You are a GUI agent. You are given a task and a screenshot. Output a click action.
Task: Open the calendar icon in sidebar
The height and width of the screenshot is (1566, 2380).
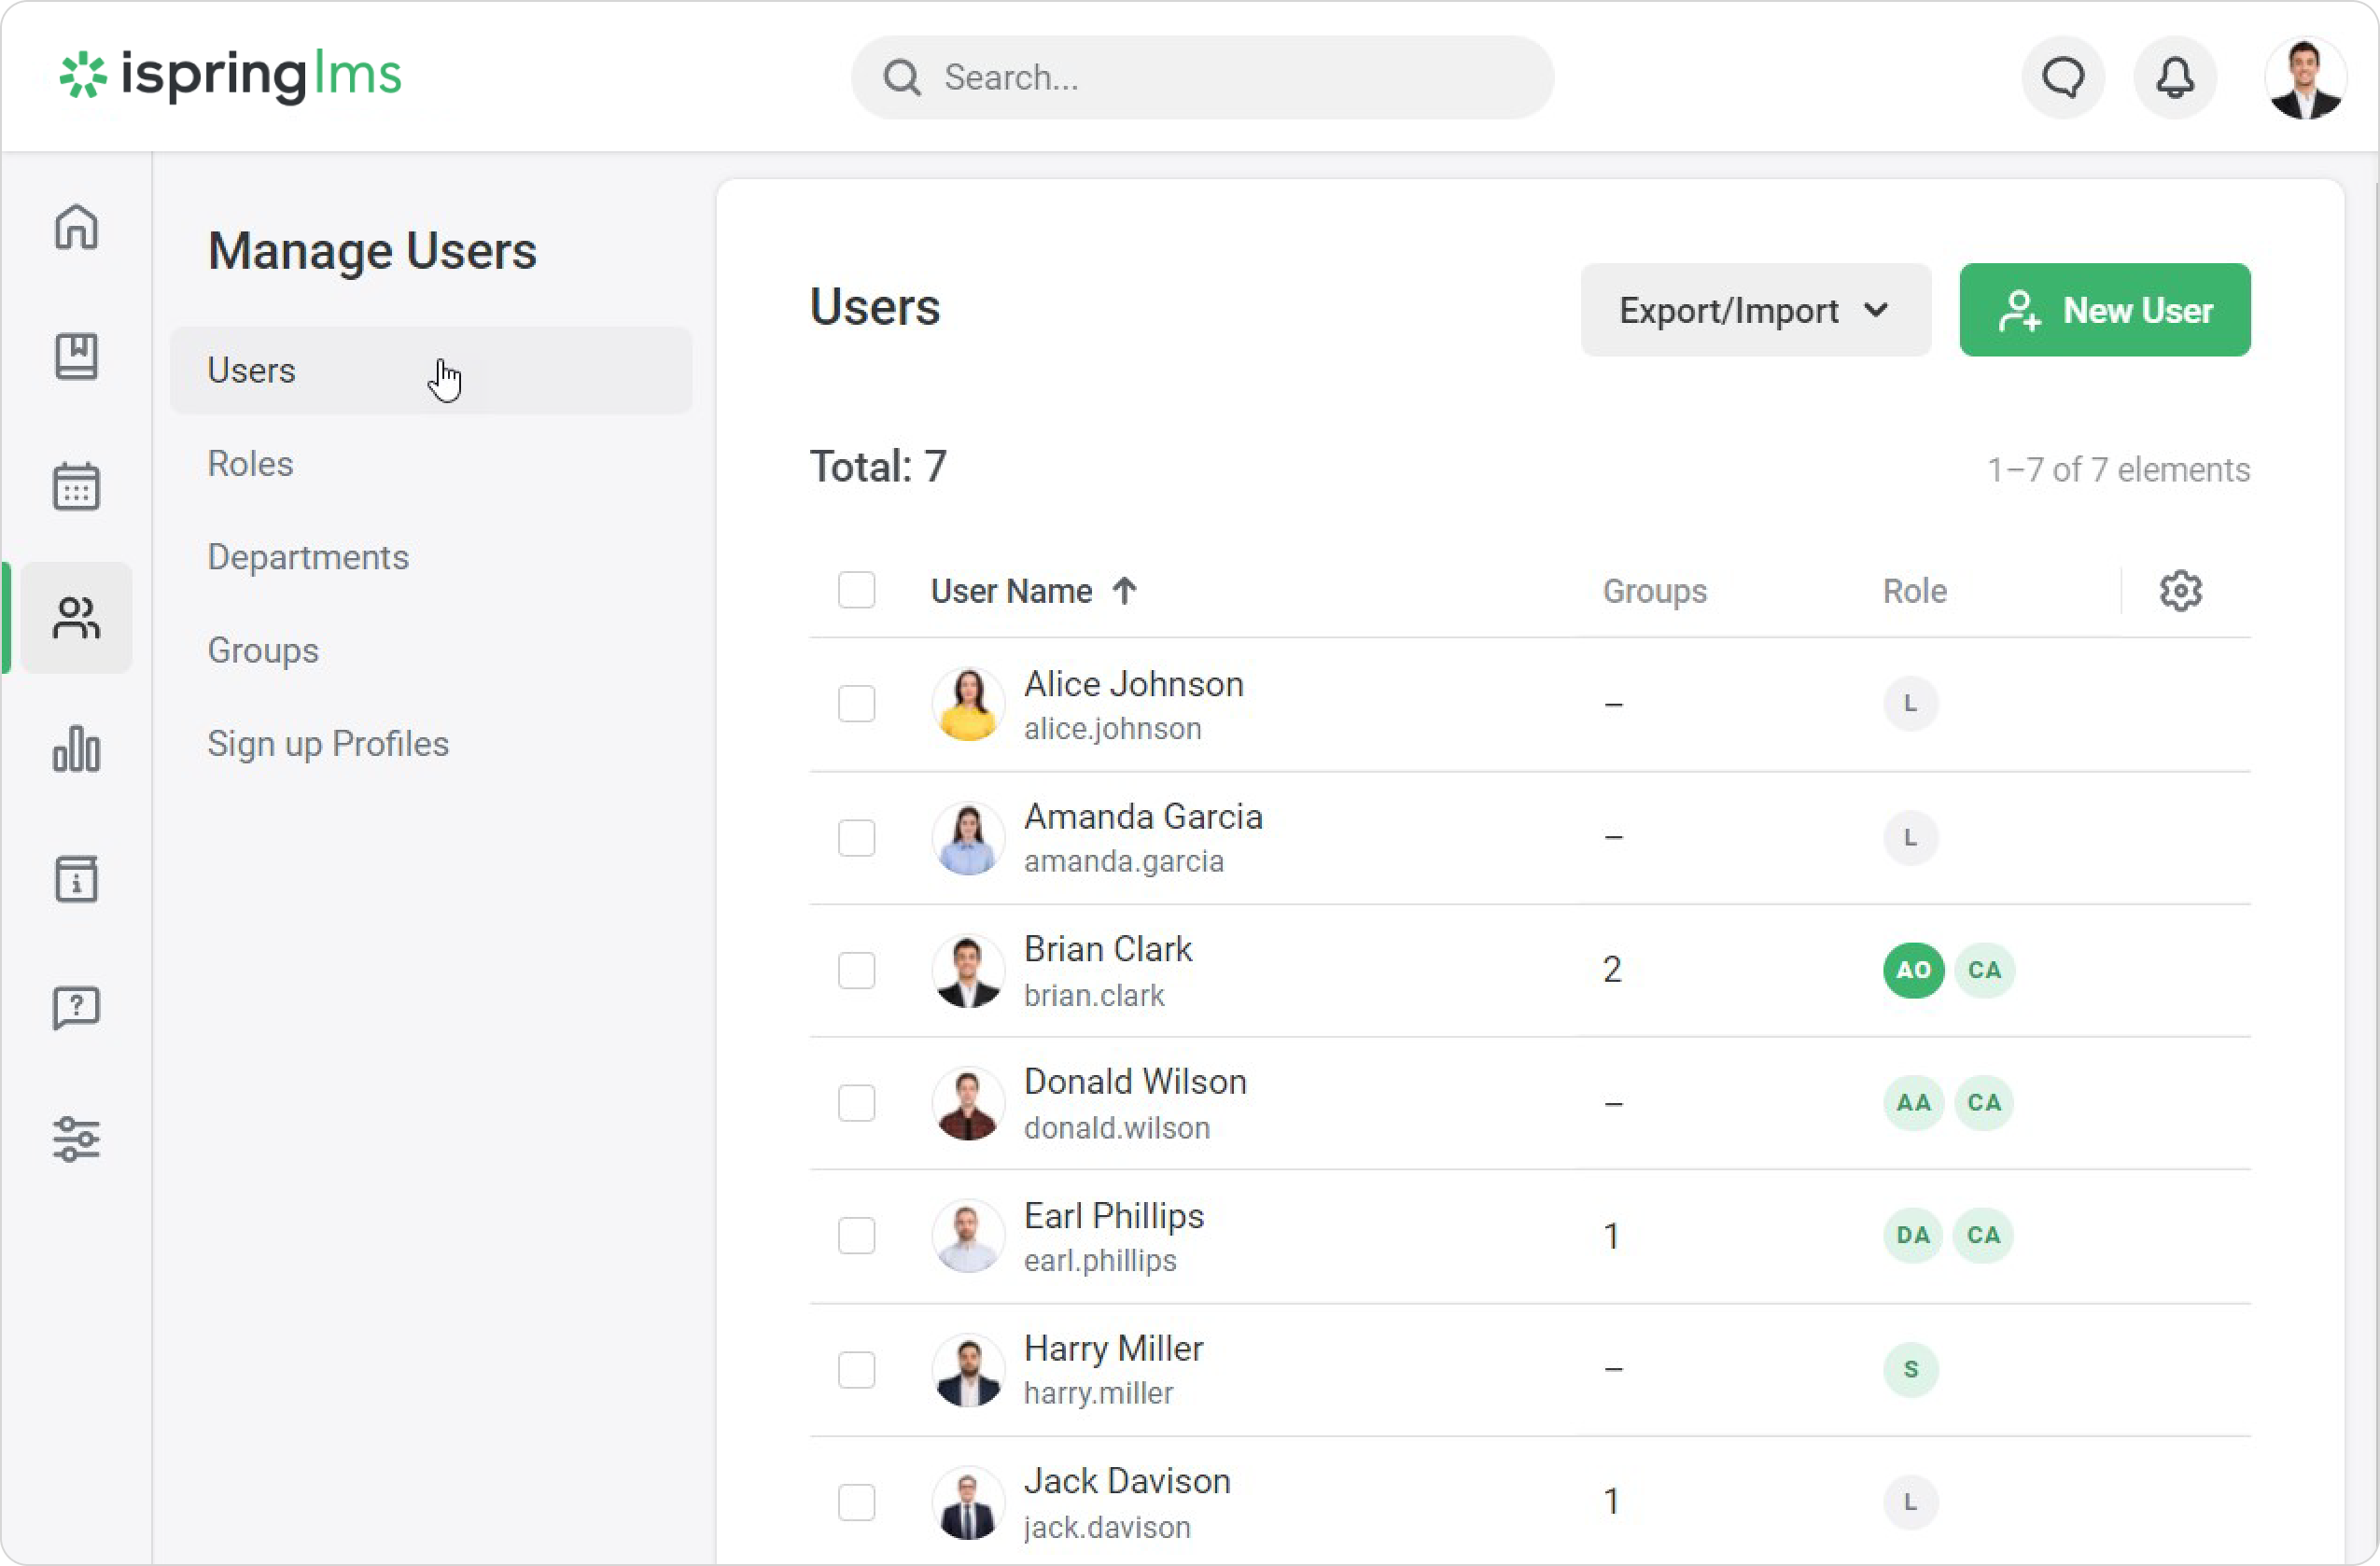coord(76,487)
